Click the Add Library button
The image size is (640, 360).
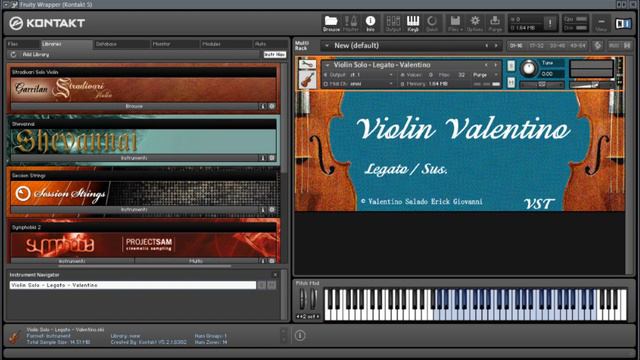[x=36, y=54]
